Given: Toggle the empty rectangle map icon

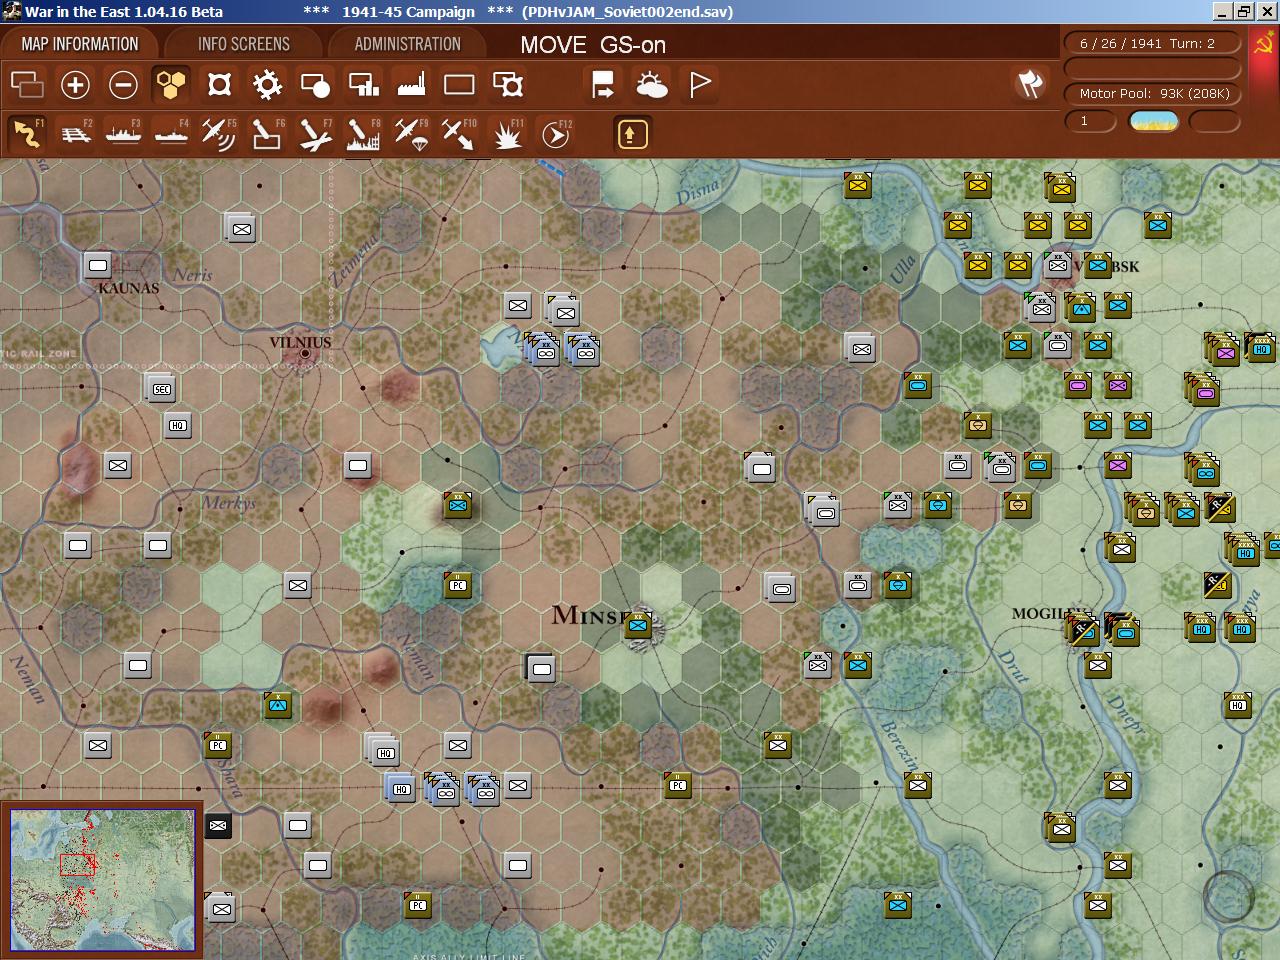Looking at the screenshot, I should coord(459,85).
